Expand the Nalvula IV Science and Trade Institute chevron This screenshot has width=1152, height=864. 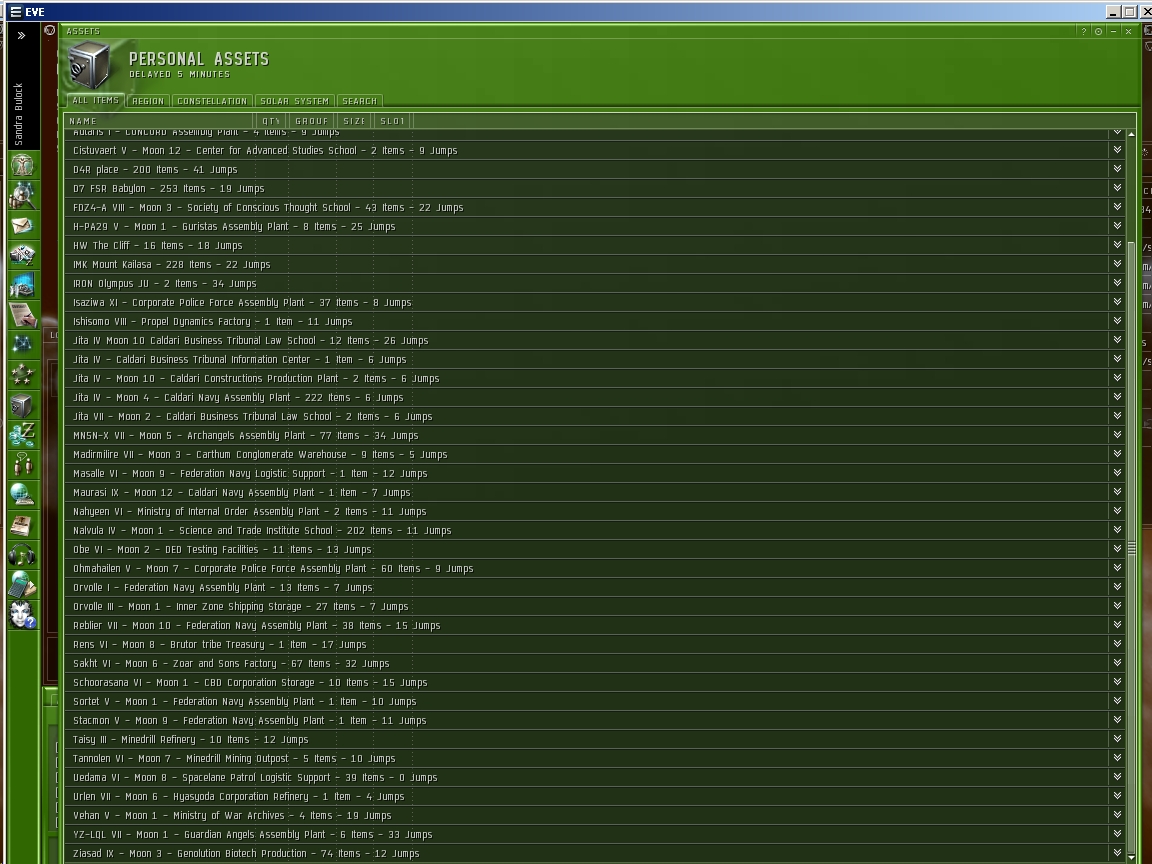click(1117, 530)
